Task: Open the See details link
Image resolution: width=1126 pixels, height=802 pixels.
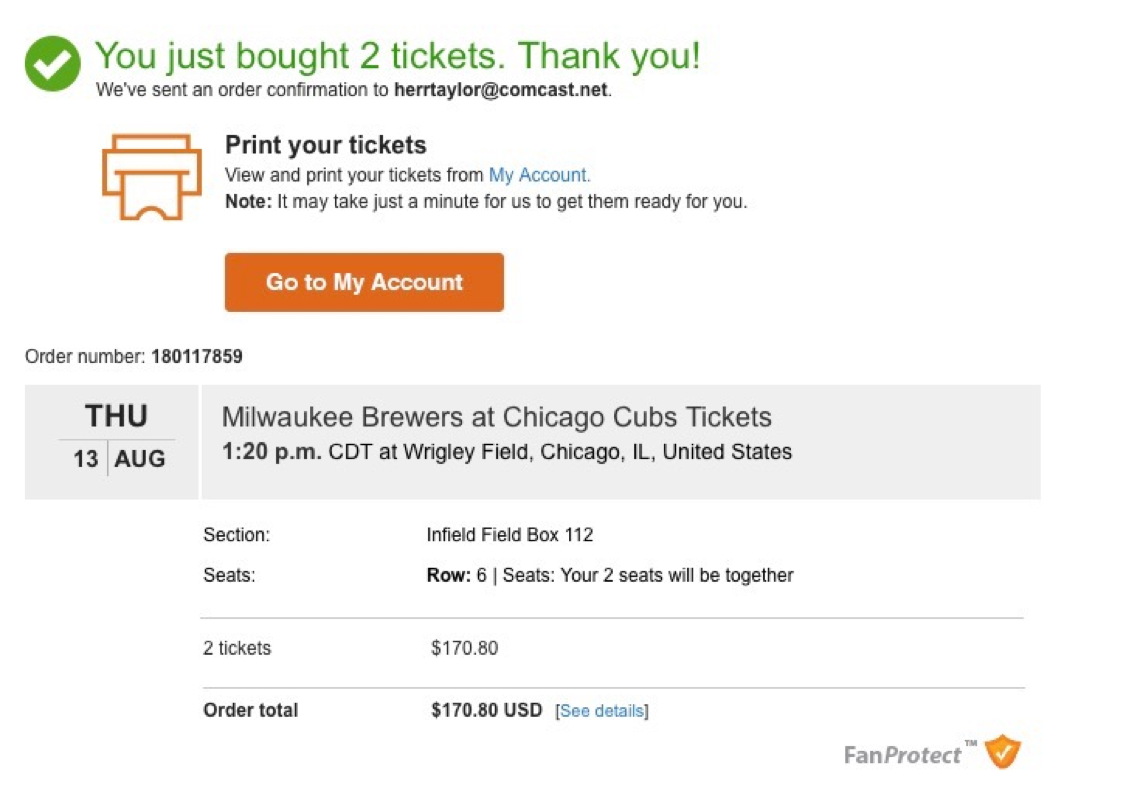Action: [x=602, y=711]
